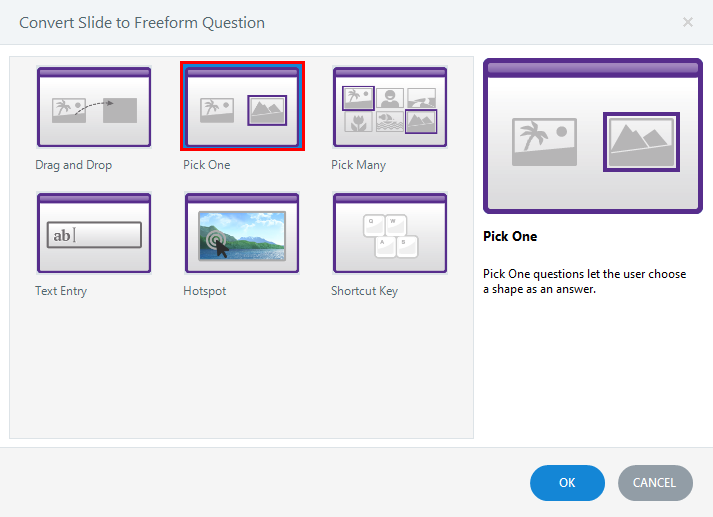The width and height of the screenshot is (713, 517).
Task: Select the Pick Many question thumbnail
Action: click(x=390, y=107)
